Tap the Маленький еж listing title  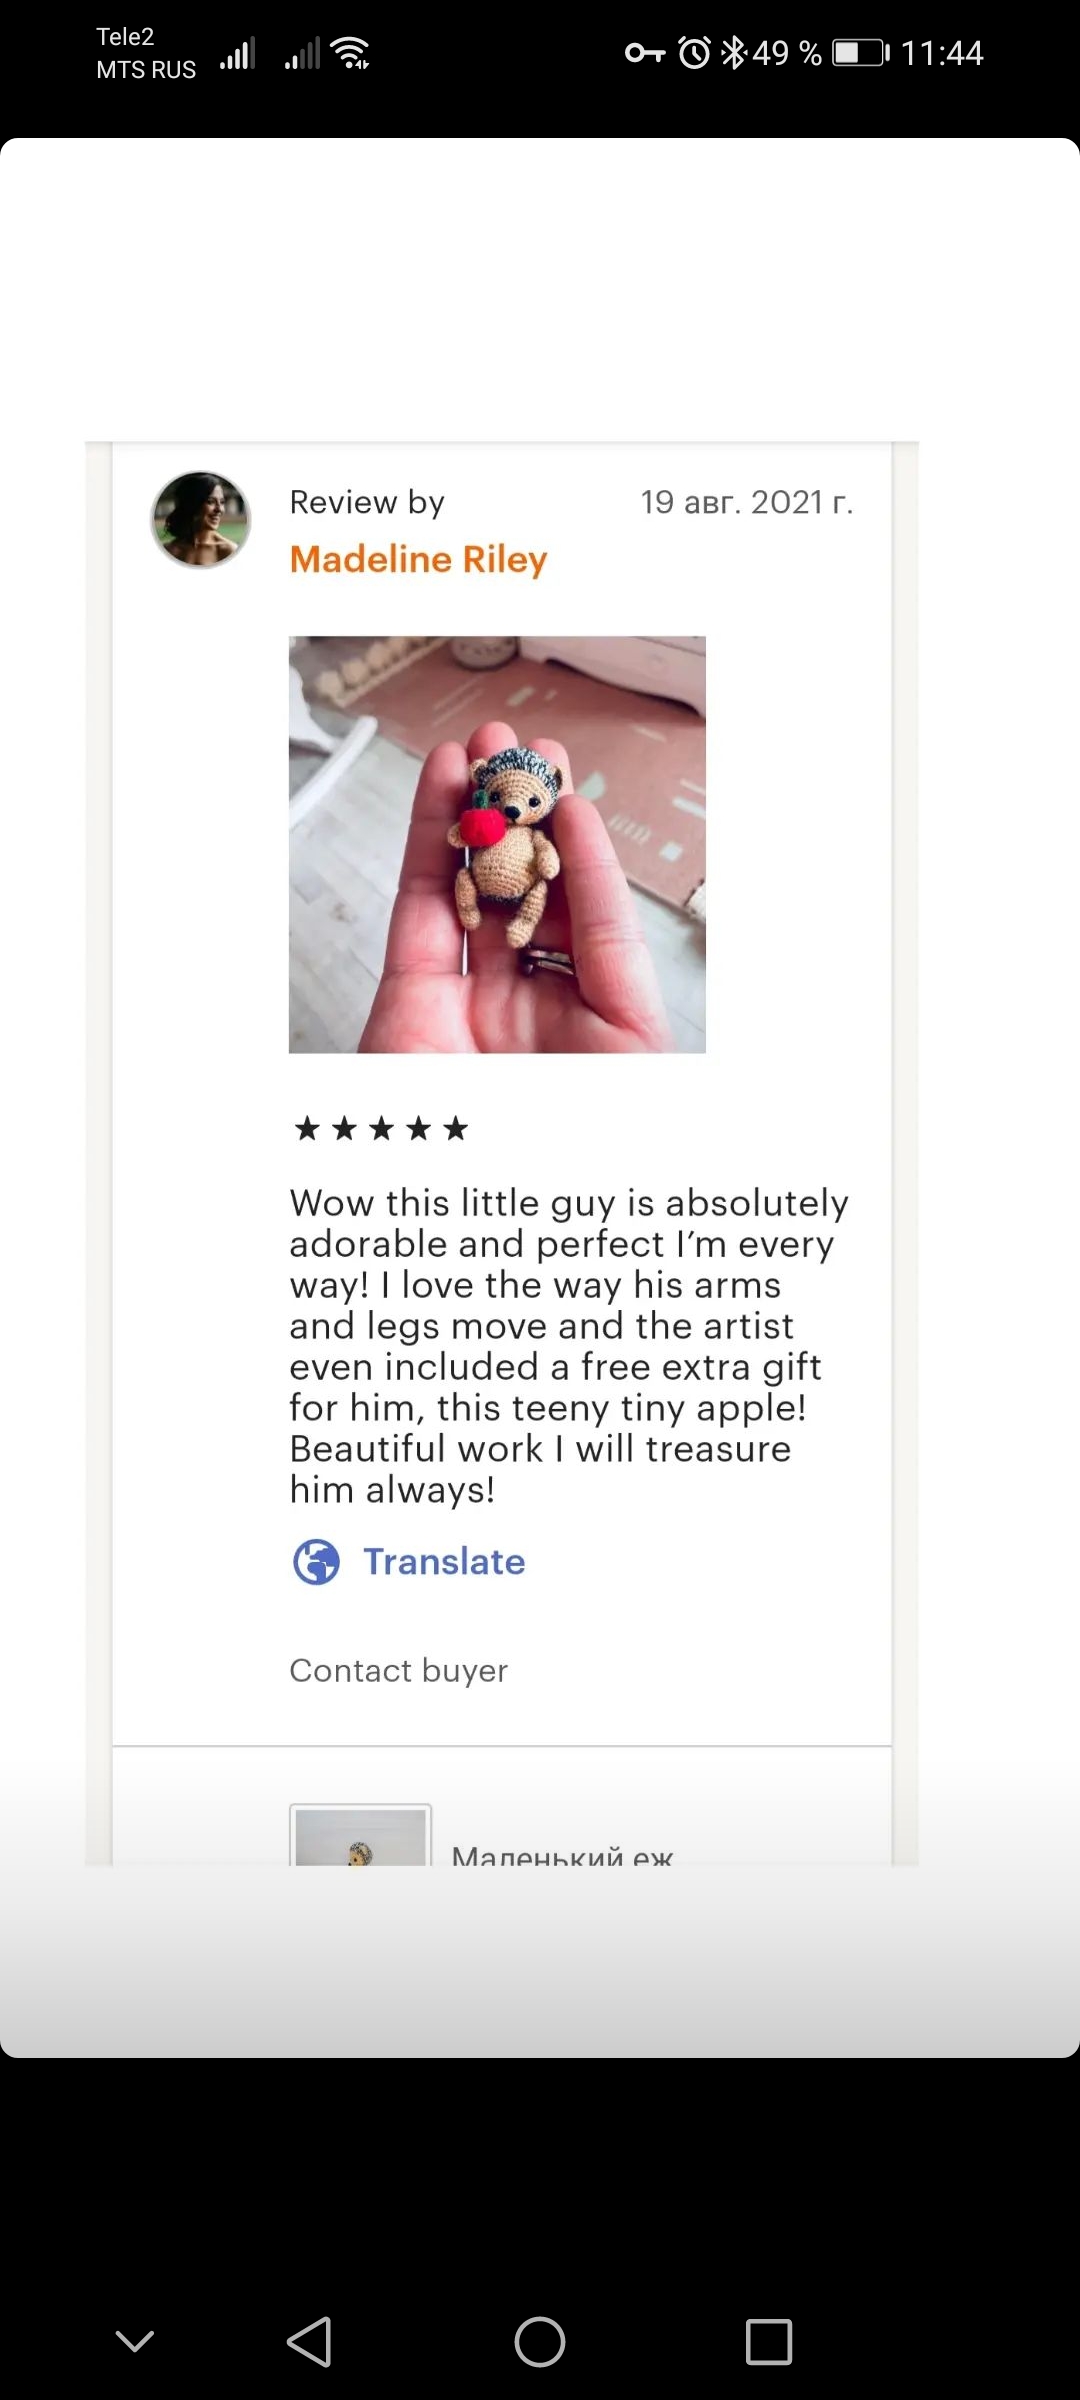(562, 1855)
